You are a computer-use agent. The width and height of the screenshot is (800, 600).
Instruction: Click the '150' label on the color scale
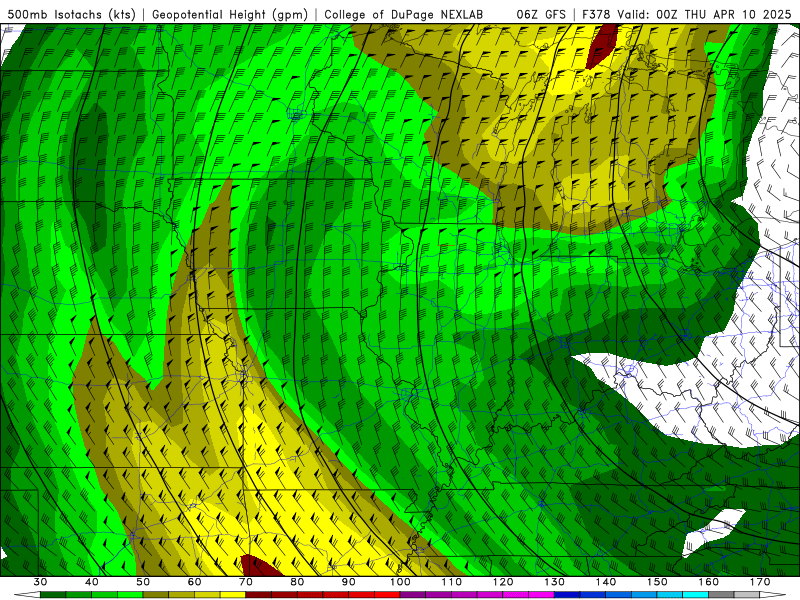pos(657,582)
